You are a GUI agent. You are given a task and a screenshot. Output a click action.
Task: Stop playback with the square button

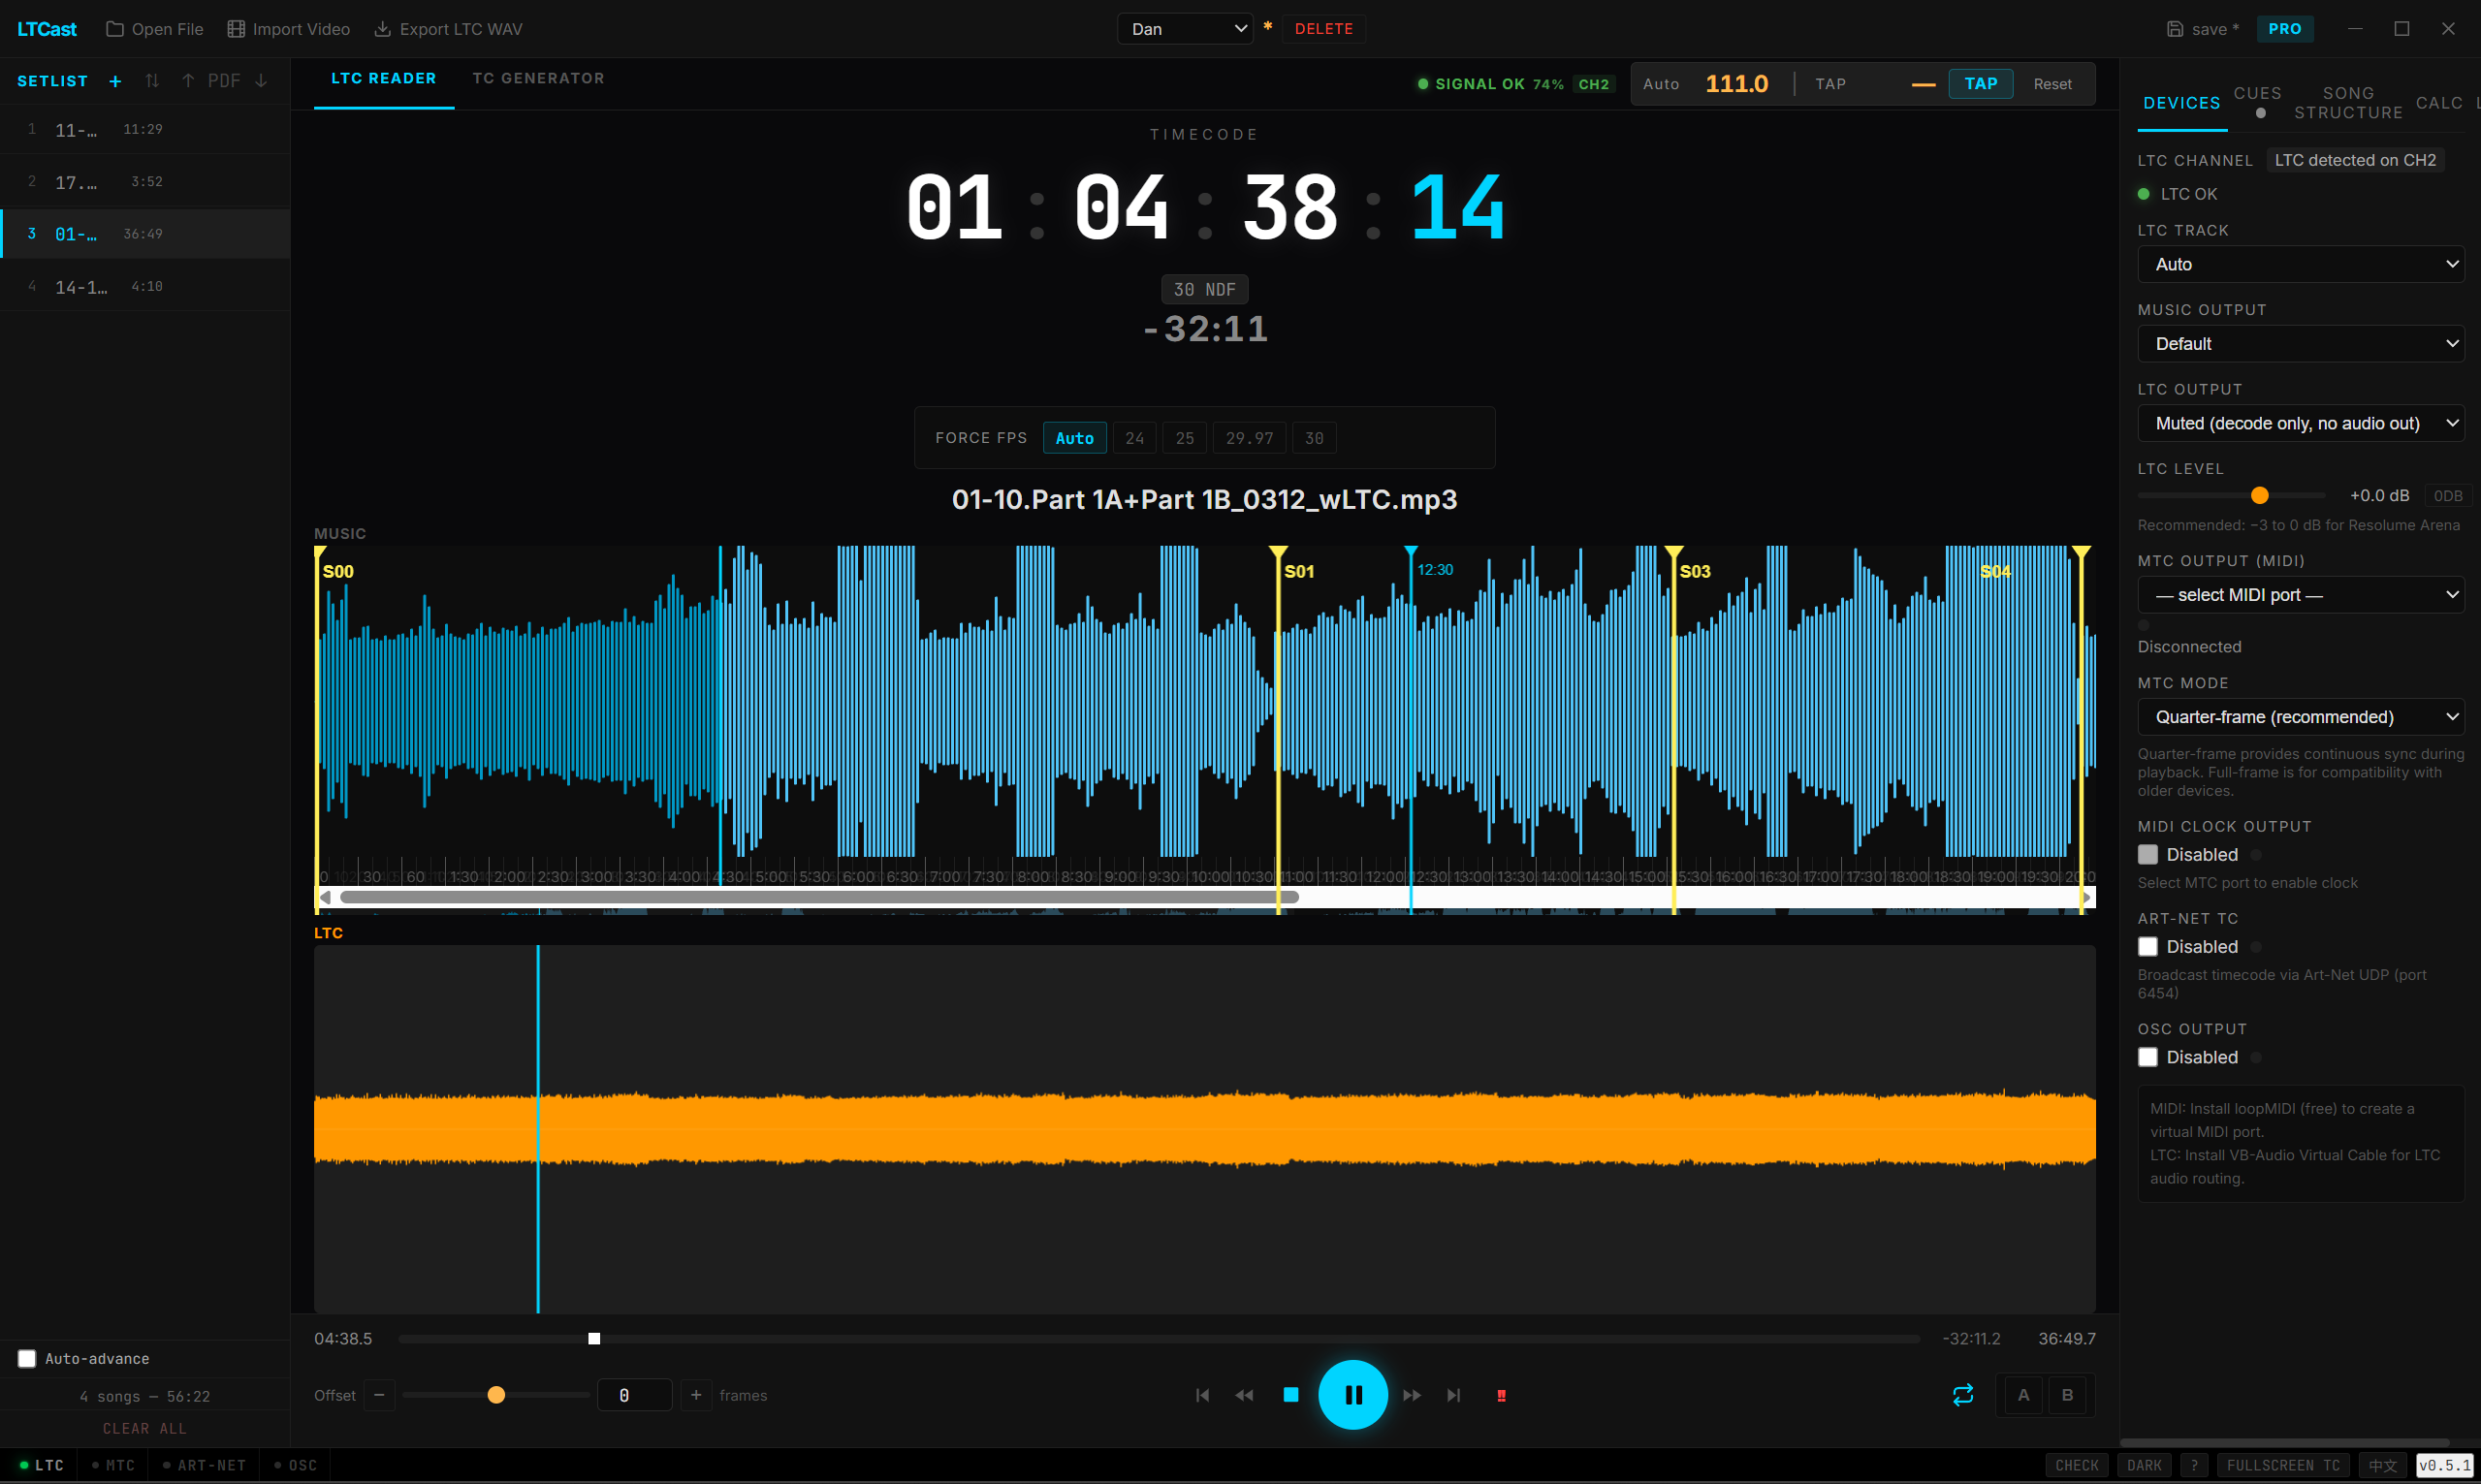coord(1291,1395)
